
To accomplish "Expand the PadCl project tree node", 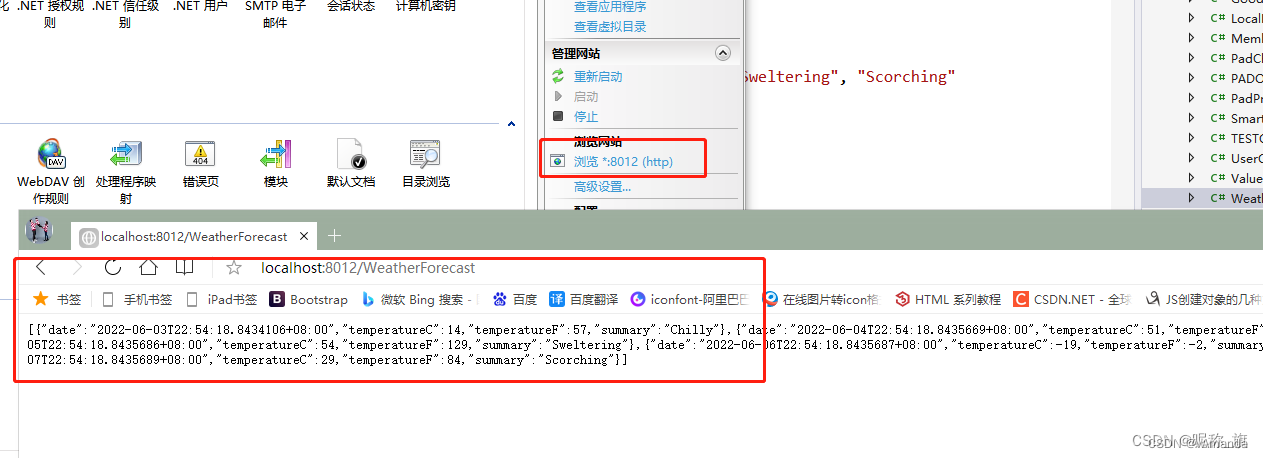I will click(1191, 58).
